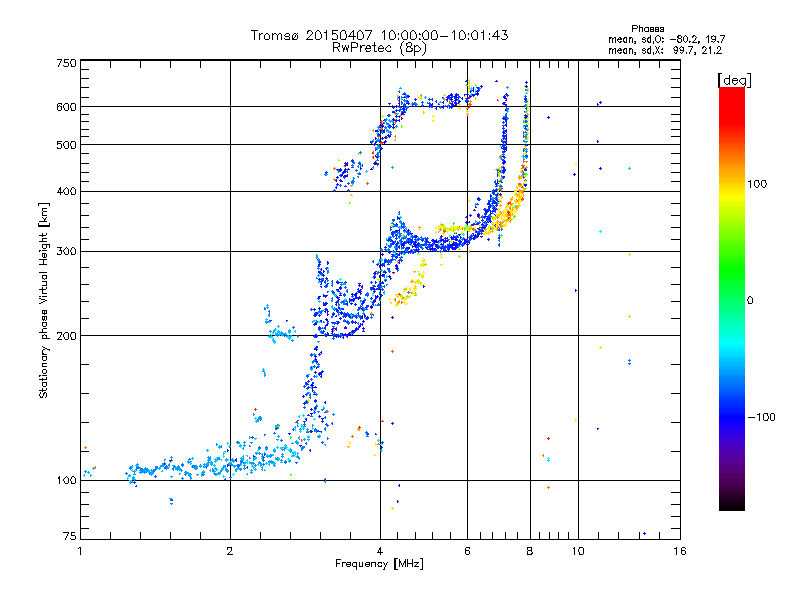Click the 'mean, sd,X: 99.7, 21.2' text
The width and height of the screenshot is (800, 600).
(665, 50)
